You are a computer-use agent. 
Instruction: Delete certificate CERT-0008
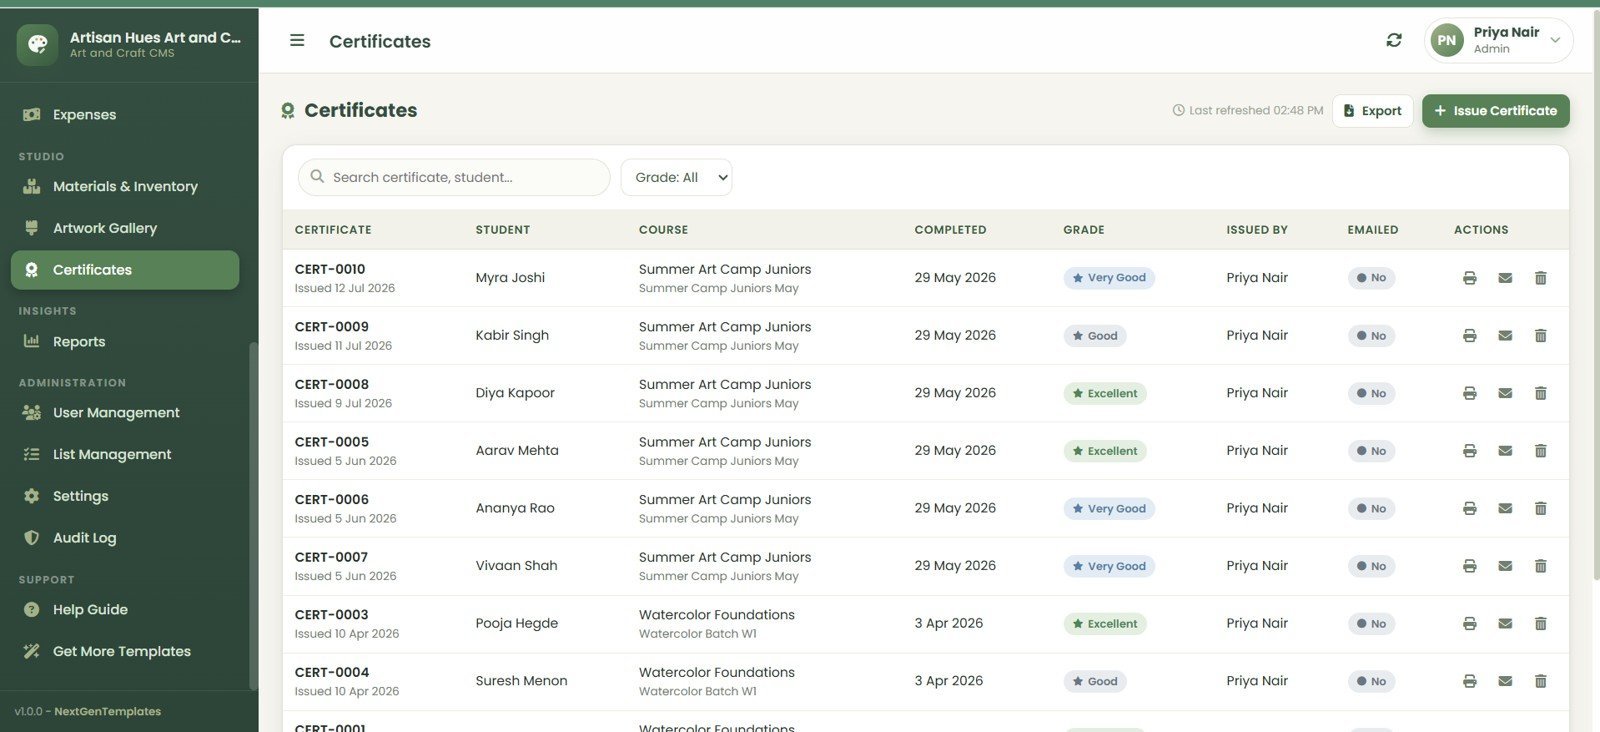(x=1540, y=393)
